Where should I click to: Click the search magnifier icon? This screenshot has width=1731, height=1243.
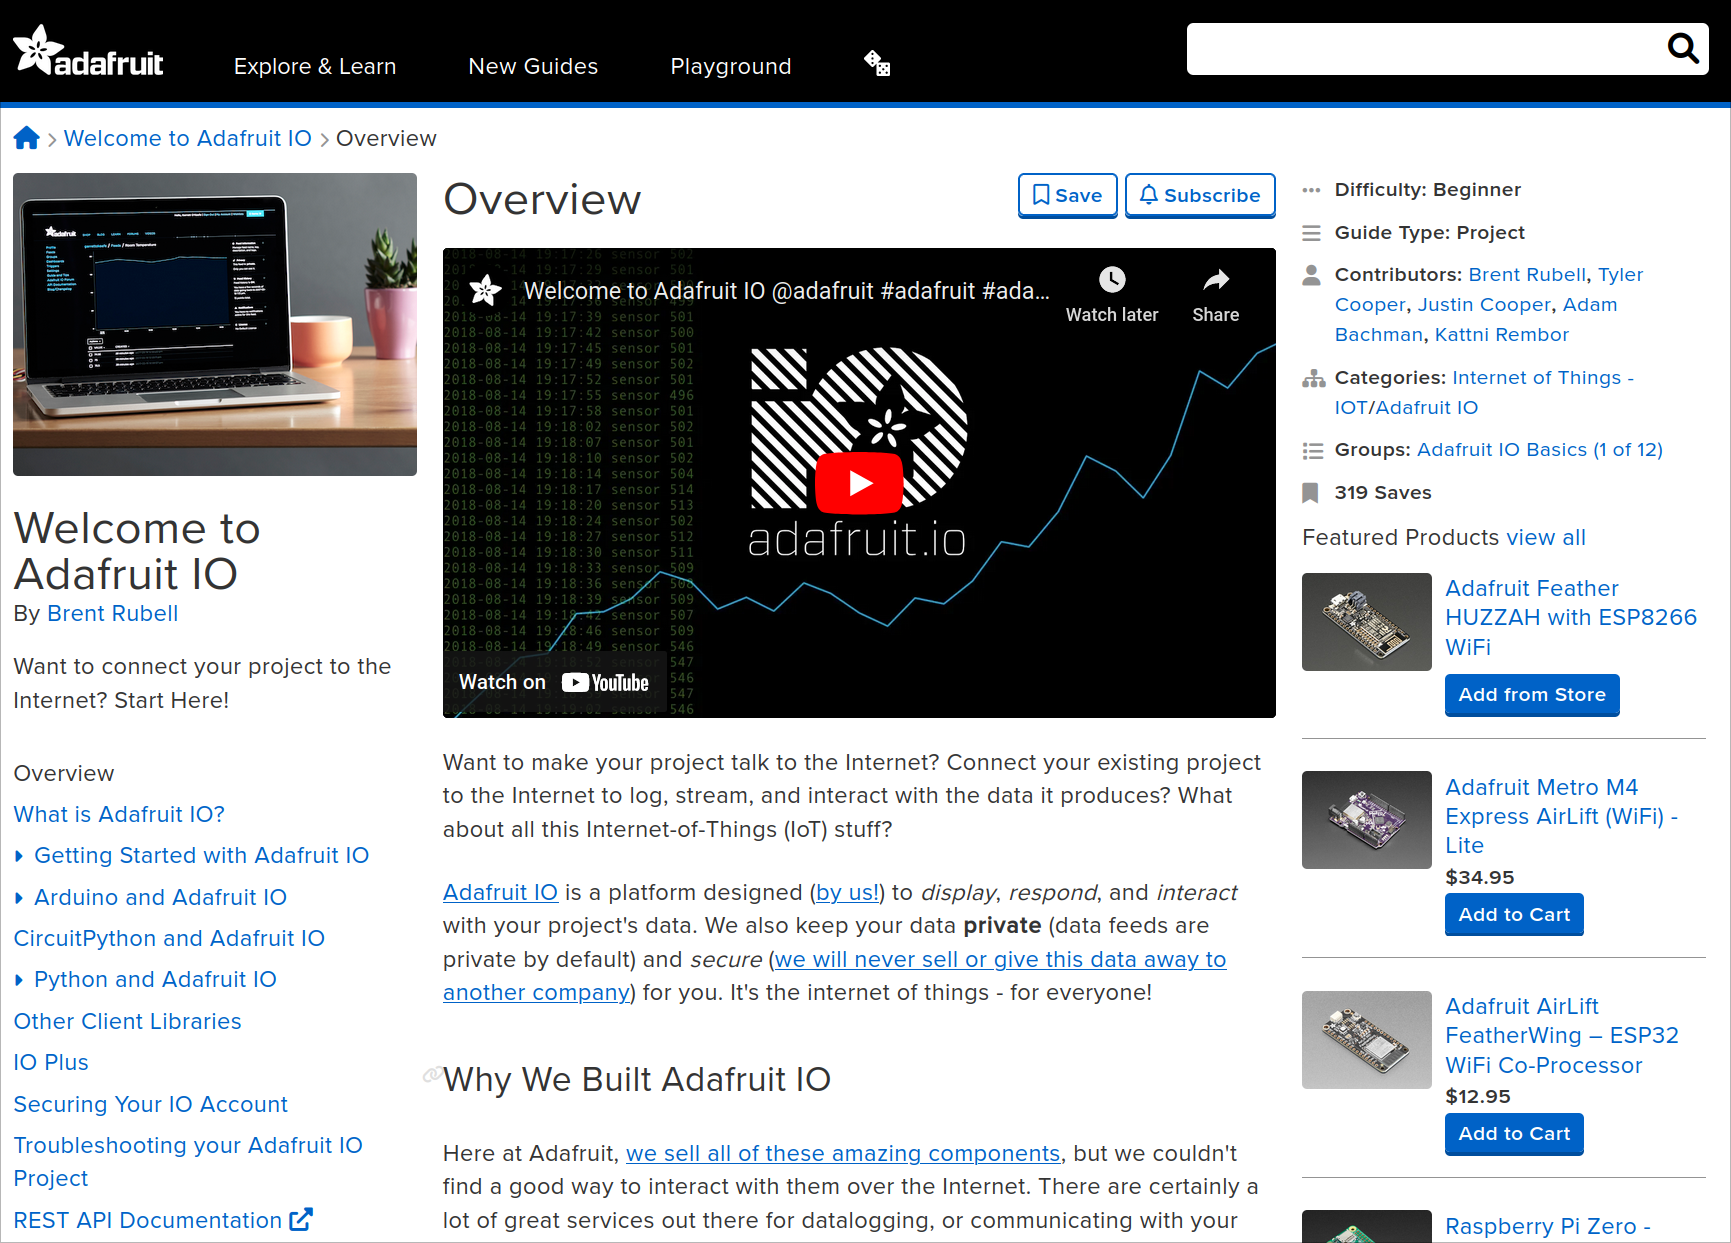1683,48
